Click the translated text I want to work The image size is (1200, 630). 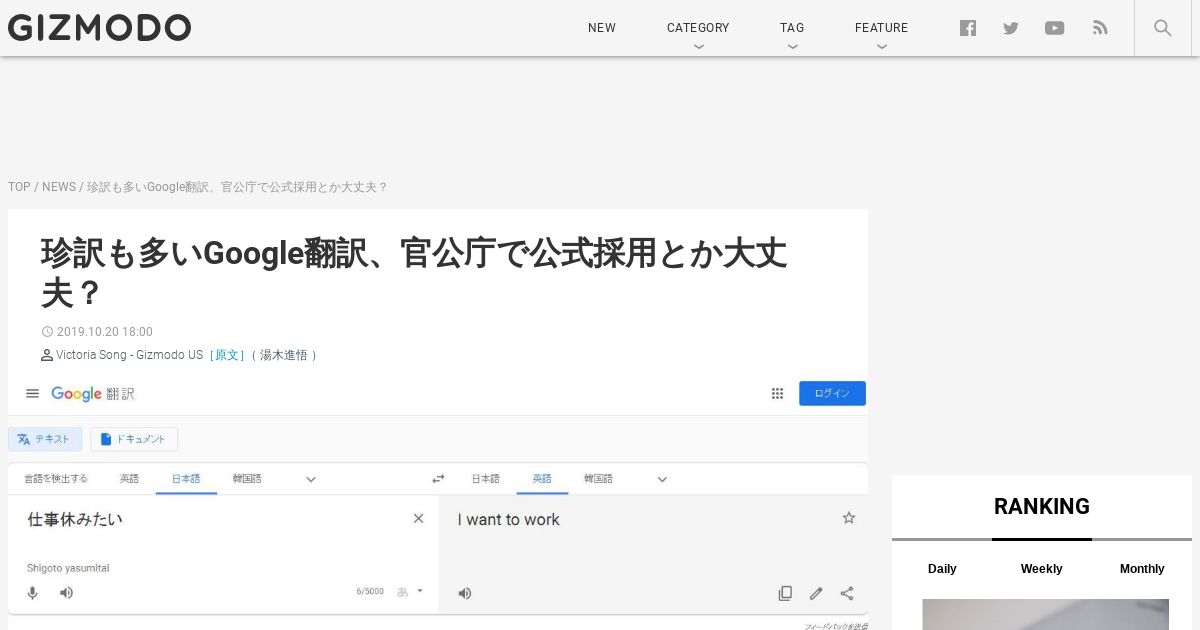pos(508,520)
